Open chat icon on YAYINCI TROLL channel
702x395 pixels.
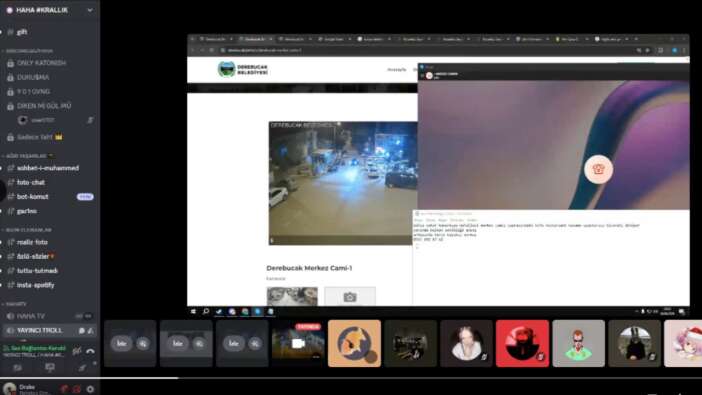(82, 331)
